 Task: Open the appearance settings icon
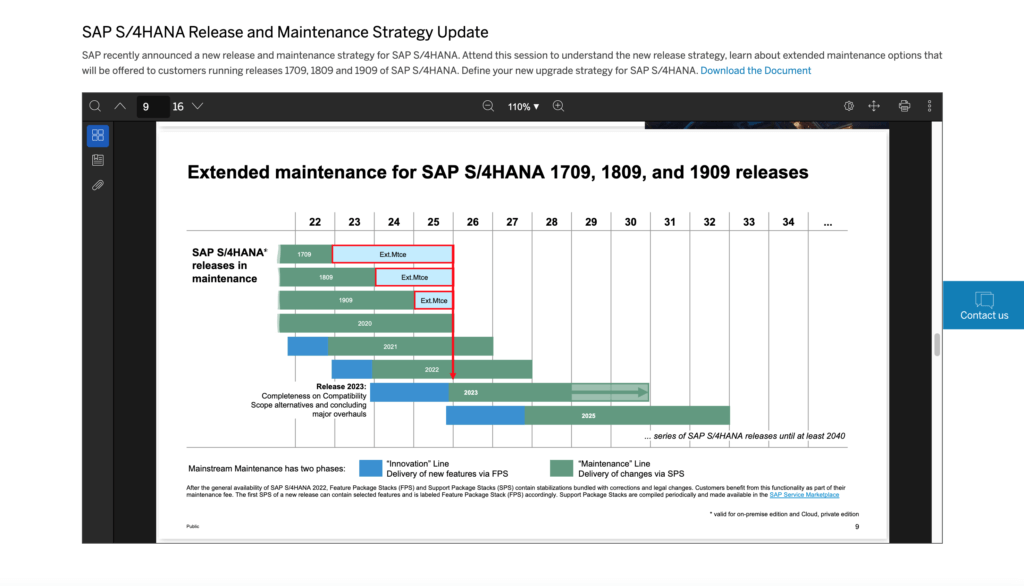[849, 105]
